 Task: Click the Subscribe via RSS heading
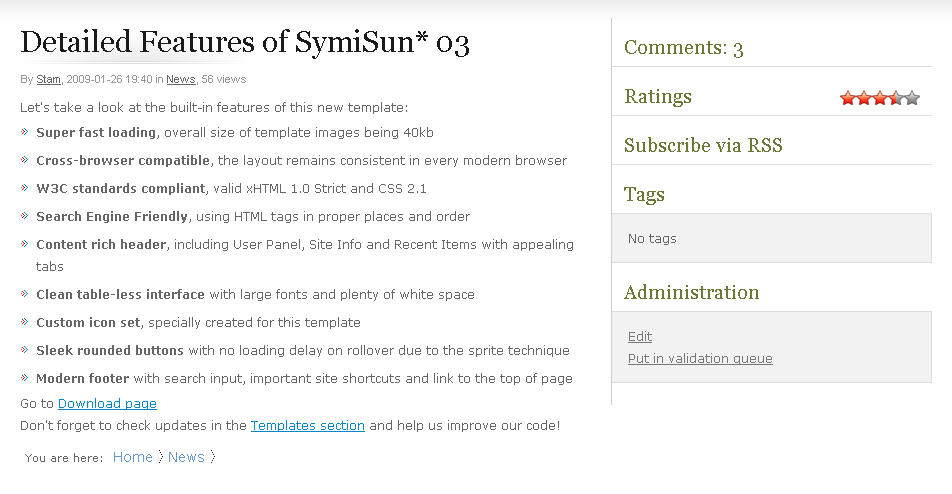click(x=703, y=146)
